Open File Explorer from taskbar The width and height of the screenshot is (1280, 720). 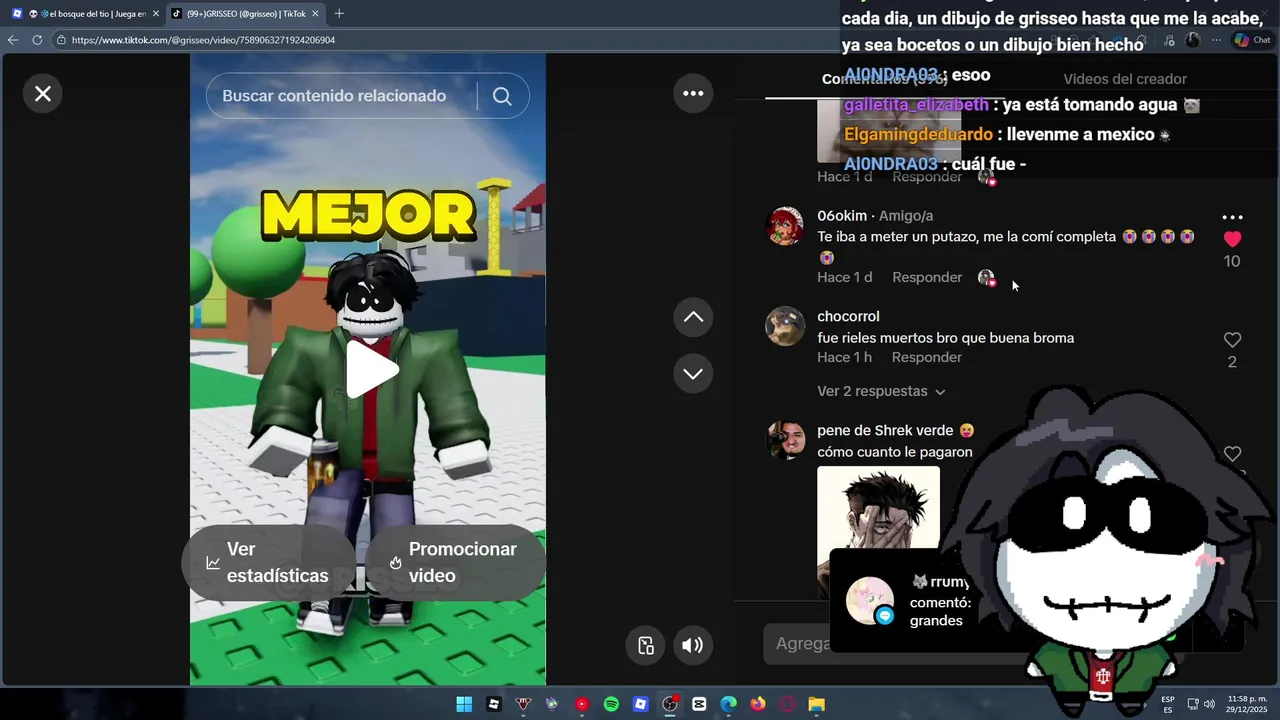[817, 704]
